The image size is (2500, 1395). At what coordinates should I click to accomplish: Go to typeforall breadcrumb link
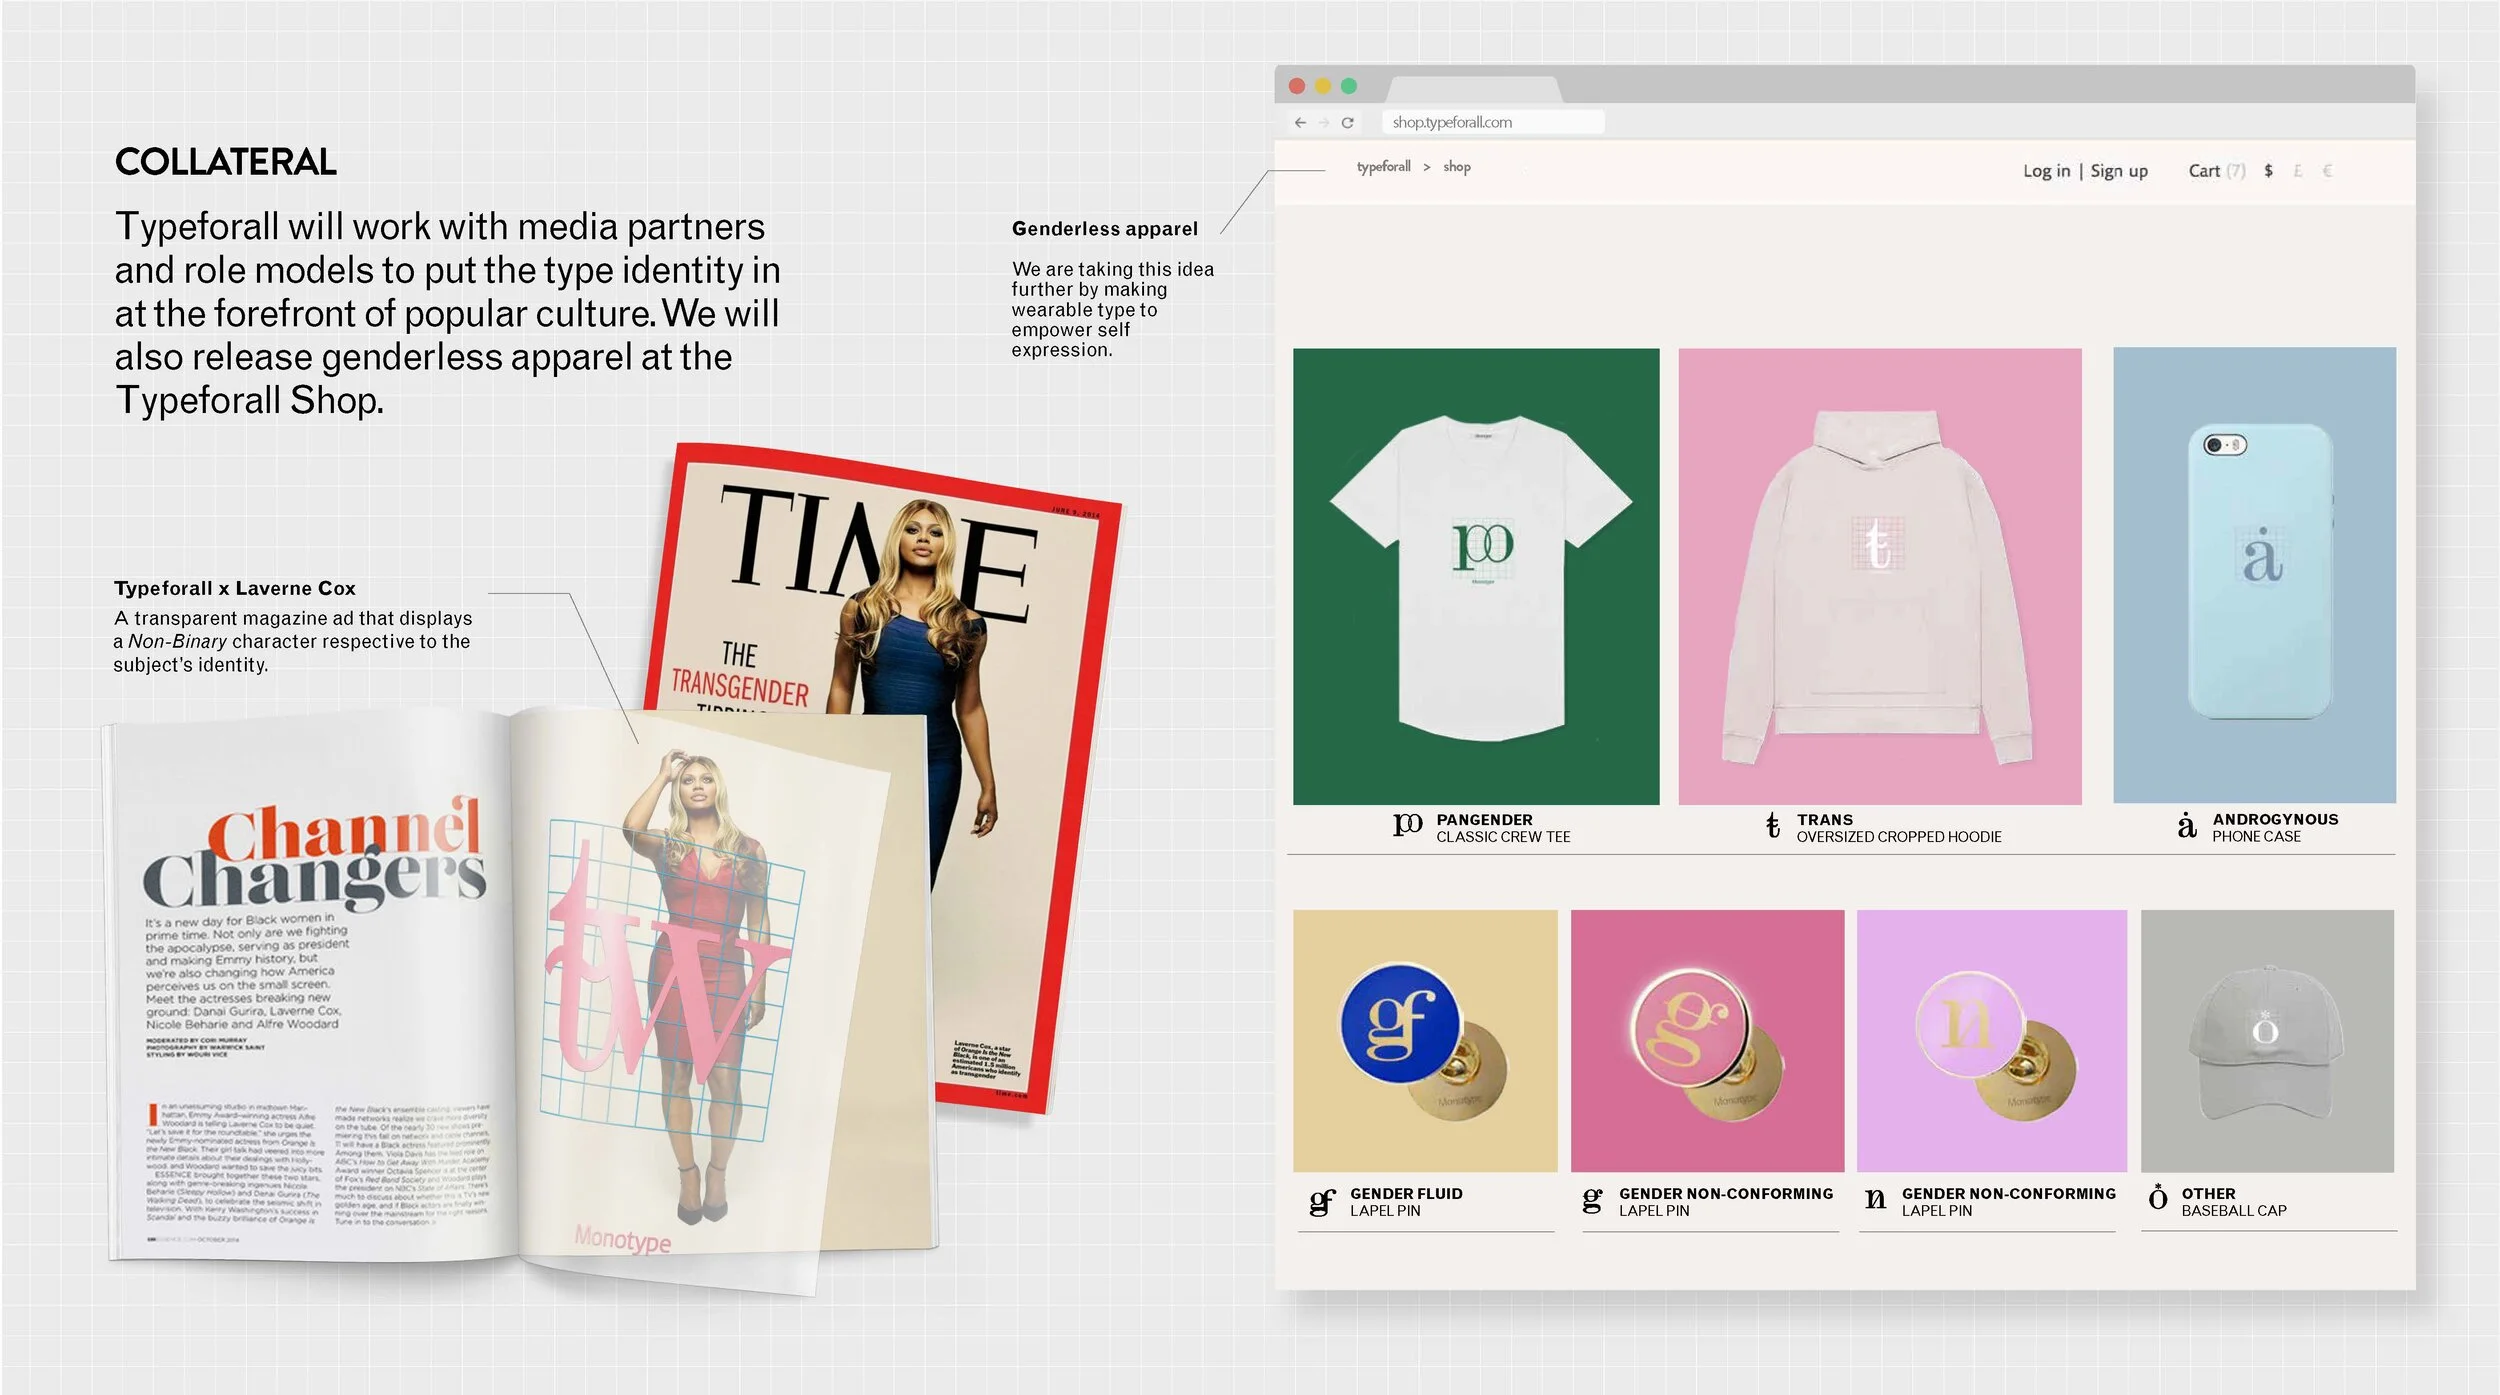pyautogui.click(x=1383, y=167)
